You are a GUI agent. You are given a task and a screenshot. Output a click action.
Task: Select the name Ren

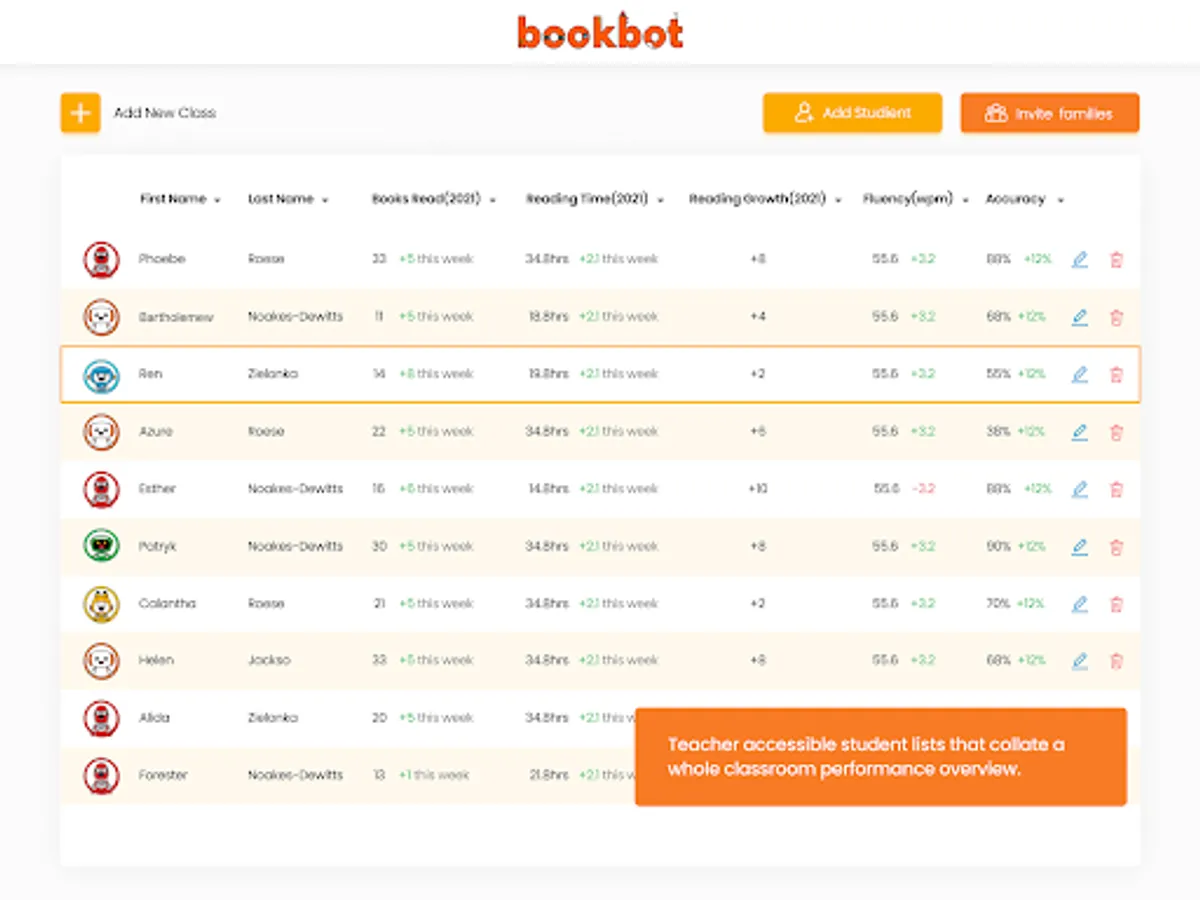150,374
